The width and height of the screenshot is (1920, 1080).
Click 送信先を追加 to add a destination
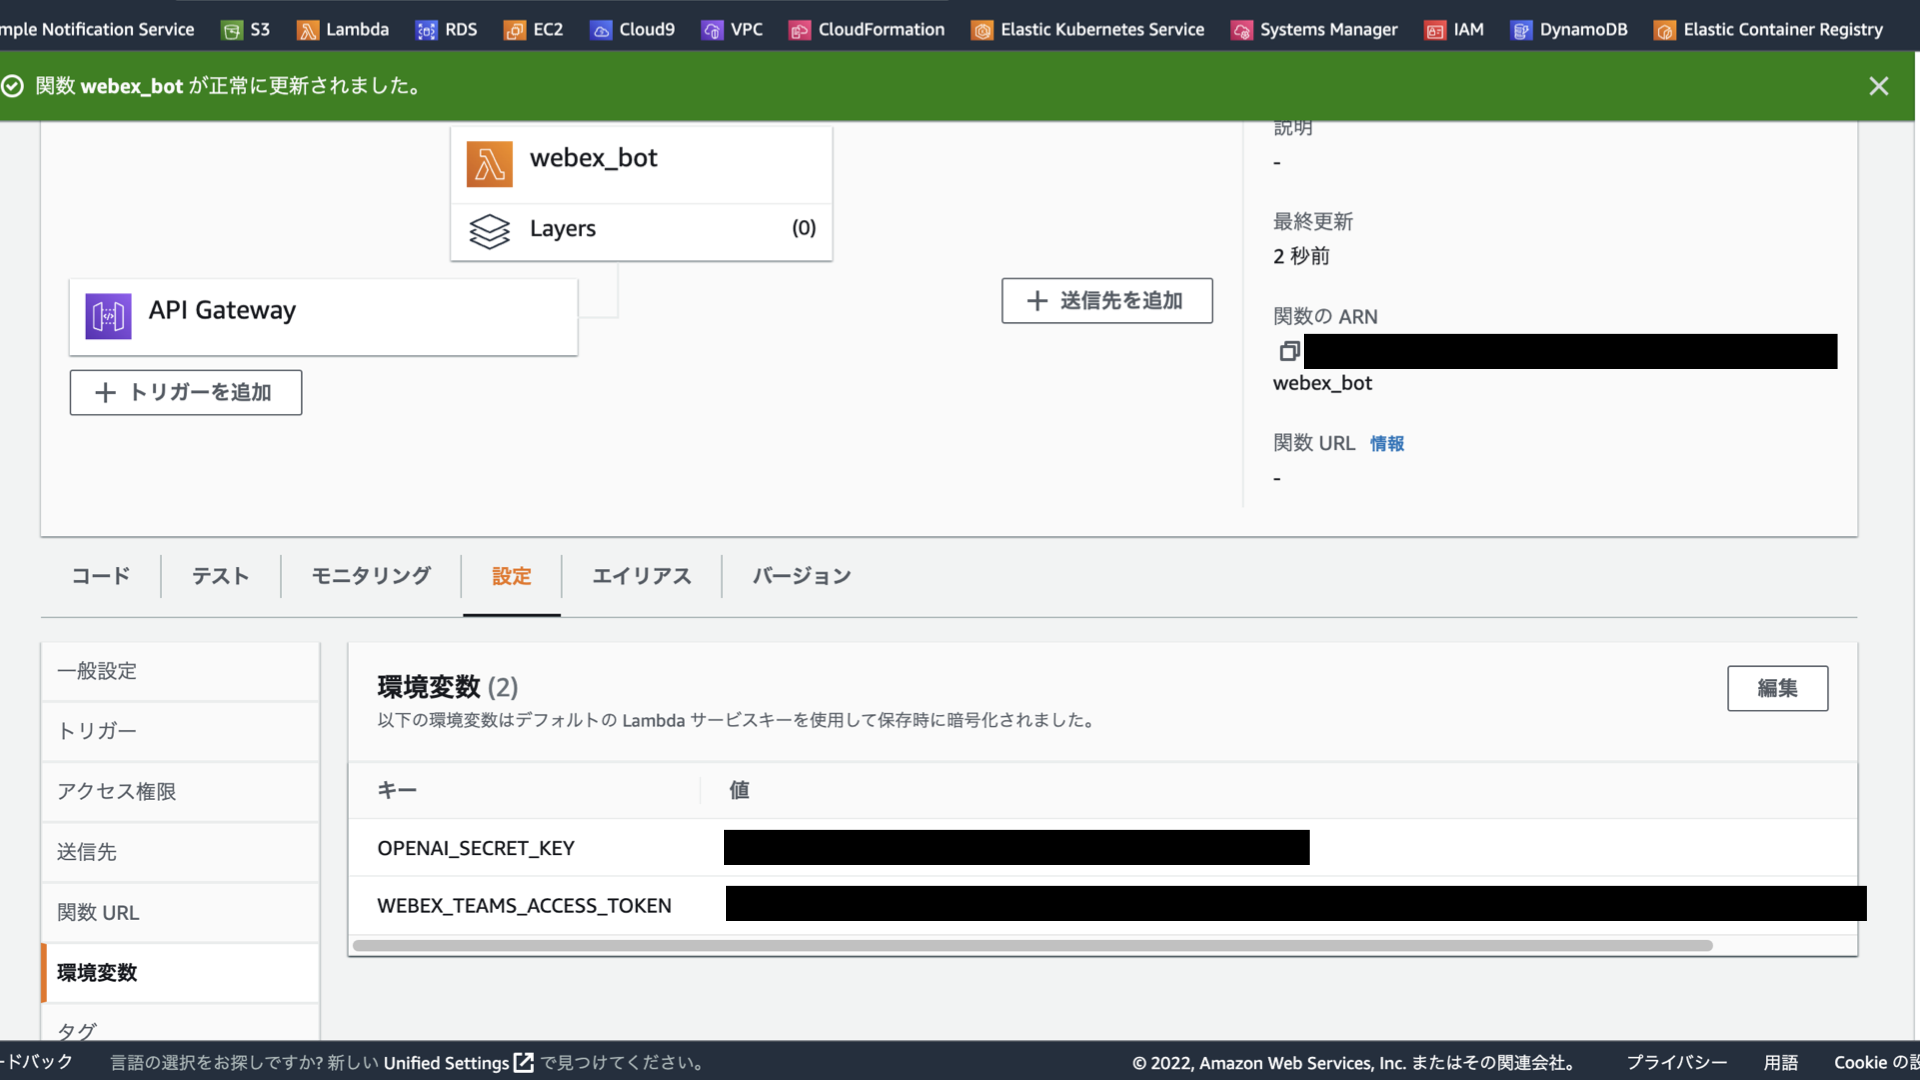pyautogui.click(x=1106, y=300)
